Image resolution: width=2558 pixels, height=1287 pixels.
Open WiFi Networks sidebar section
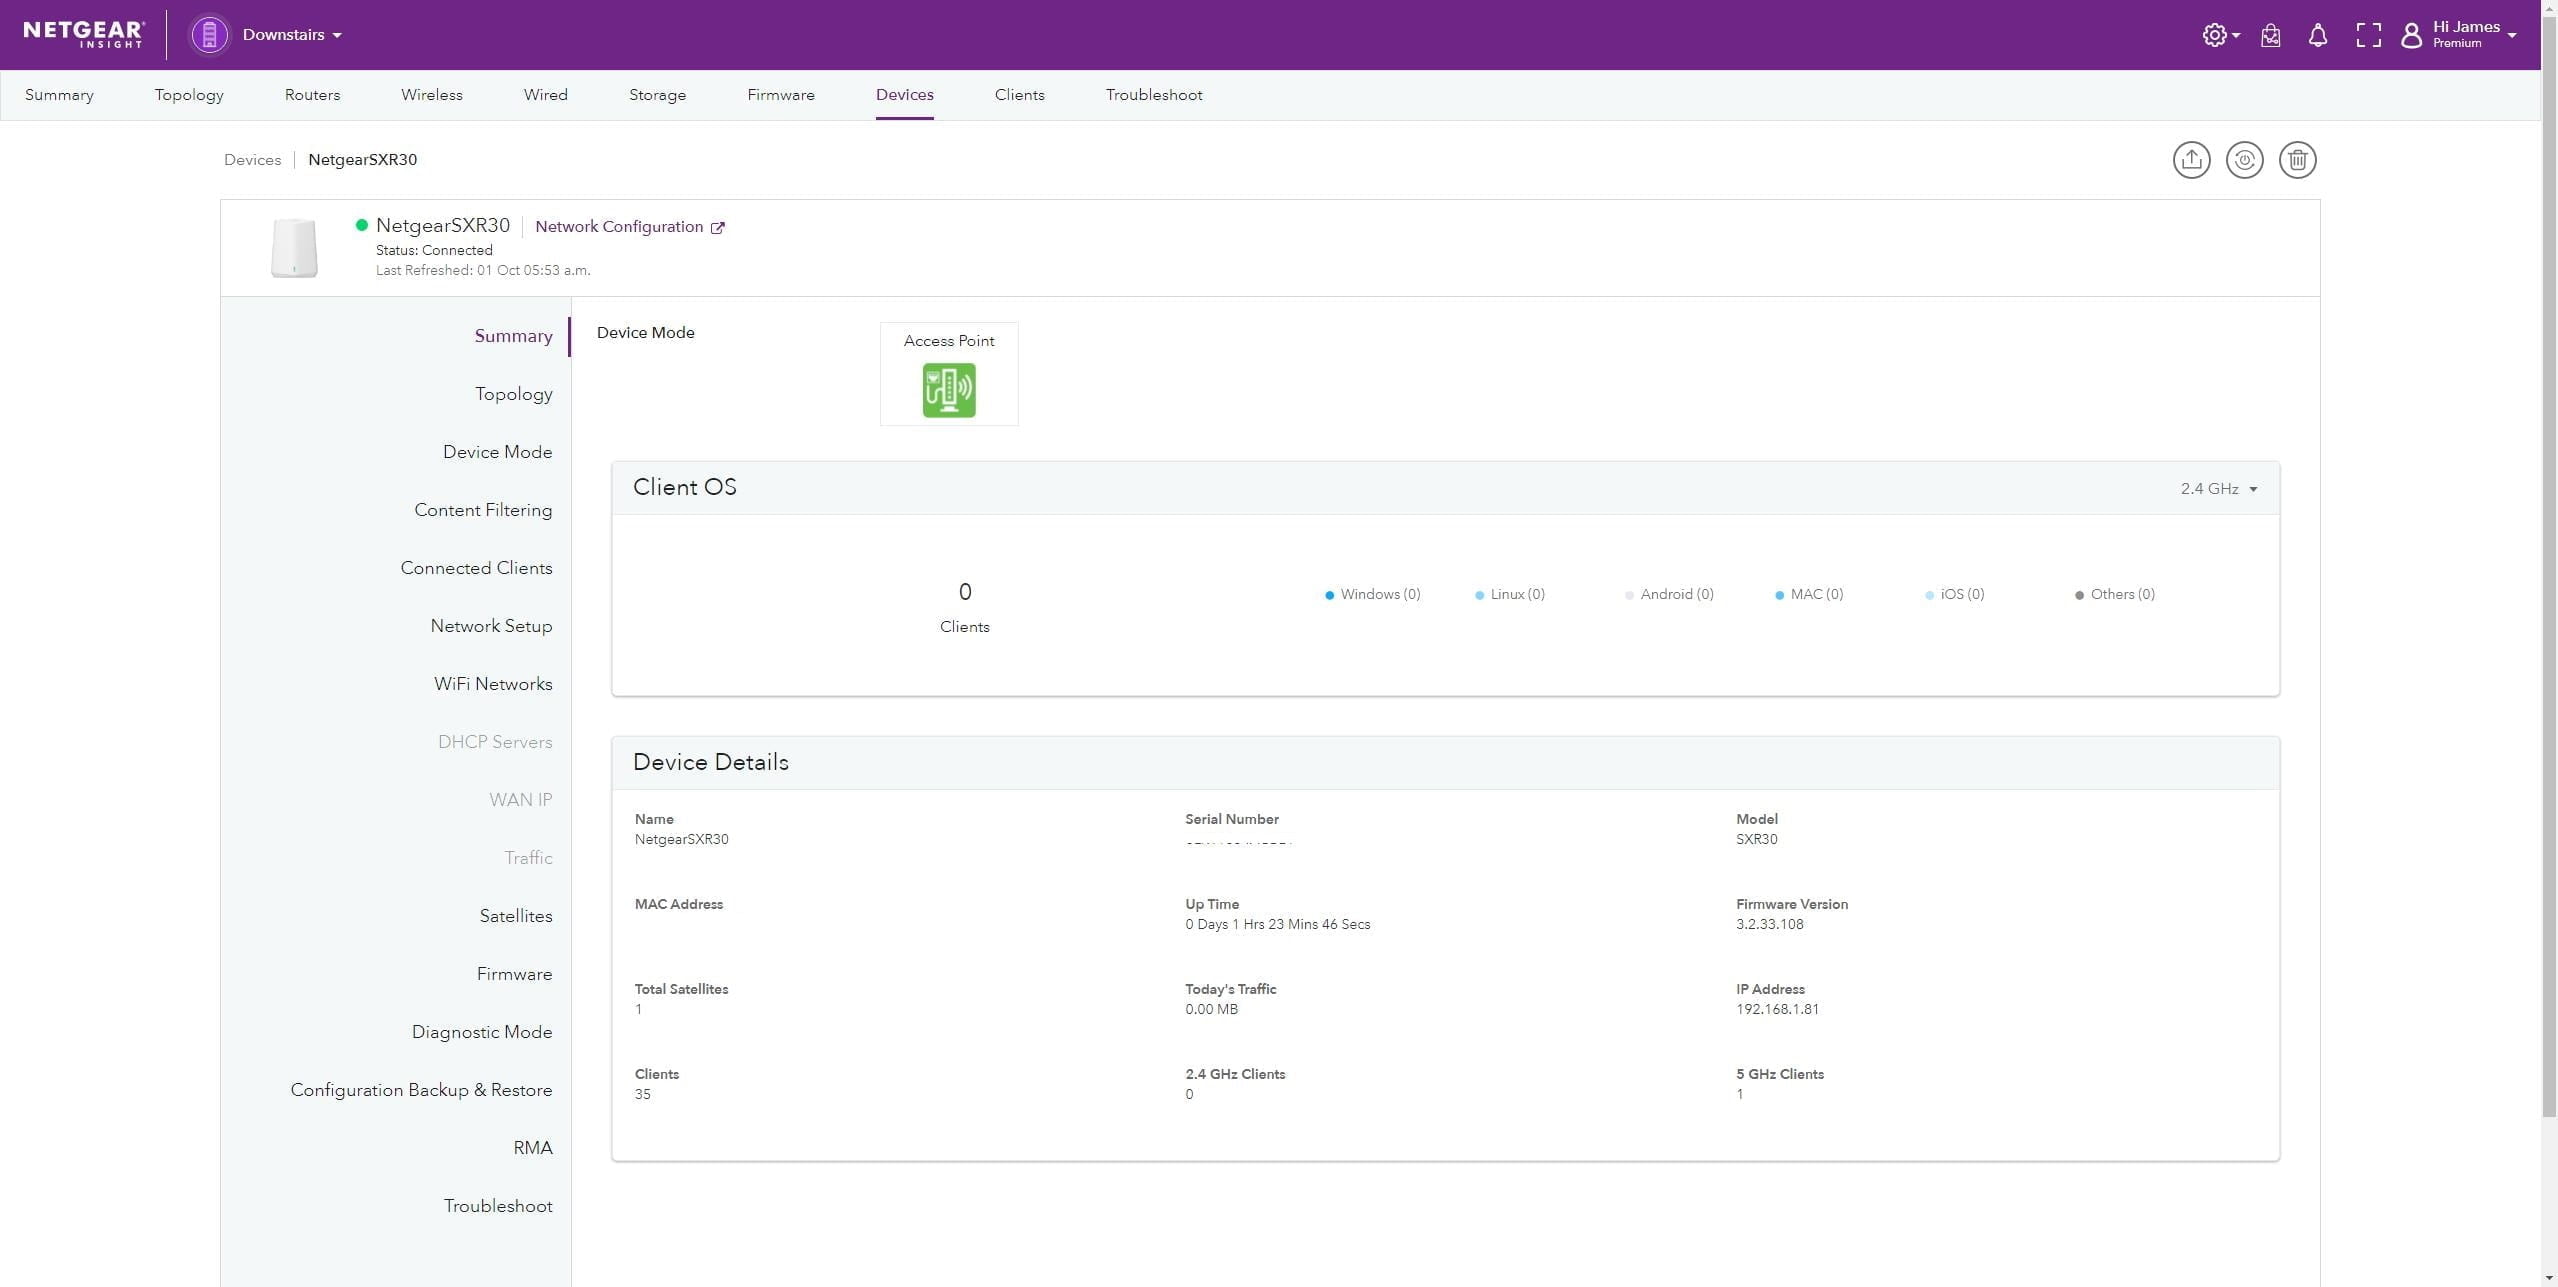[x=492, y=684]
